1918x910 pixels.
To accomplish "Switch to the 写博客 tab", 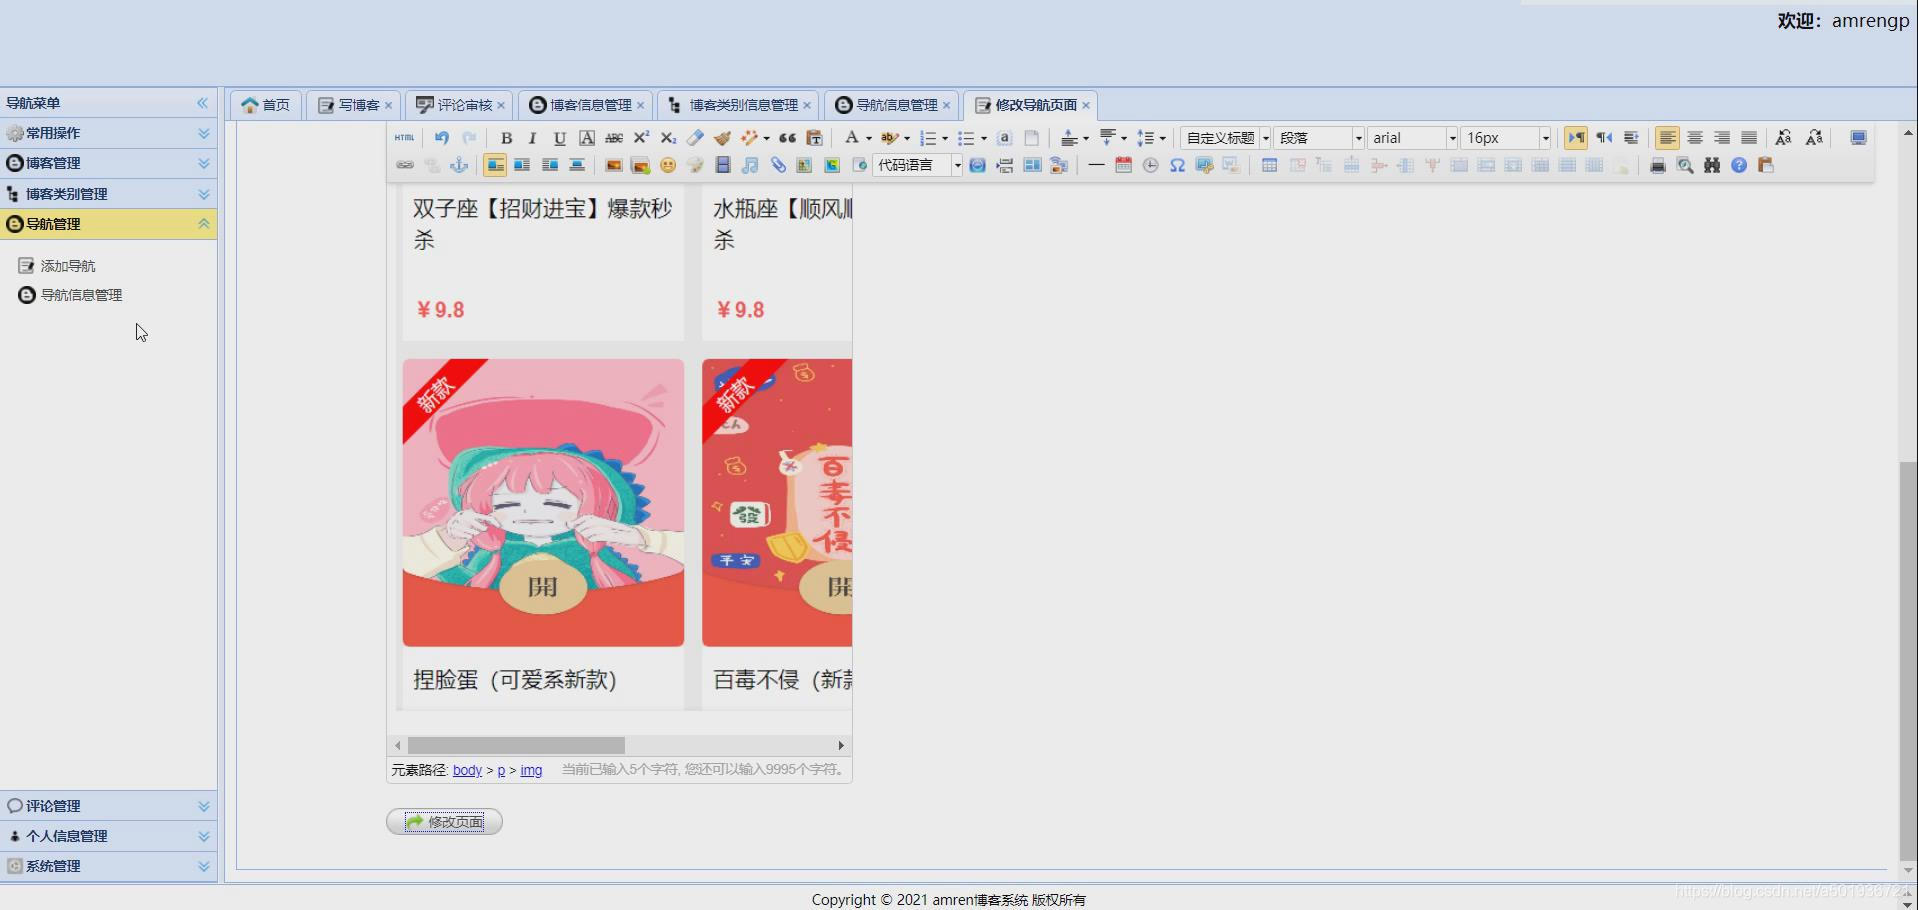I will [353, 104].
